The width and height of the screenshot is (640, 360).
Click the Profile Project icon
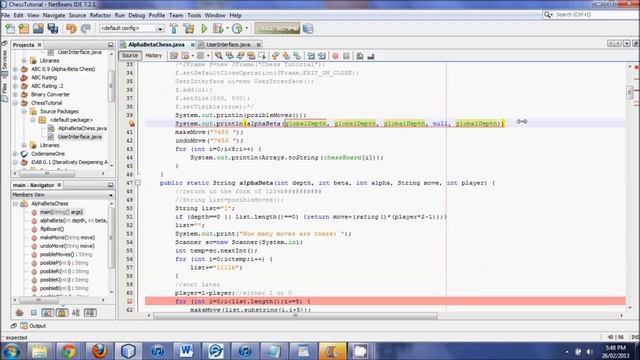coord(237,29)
